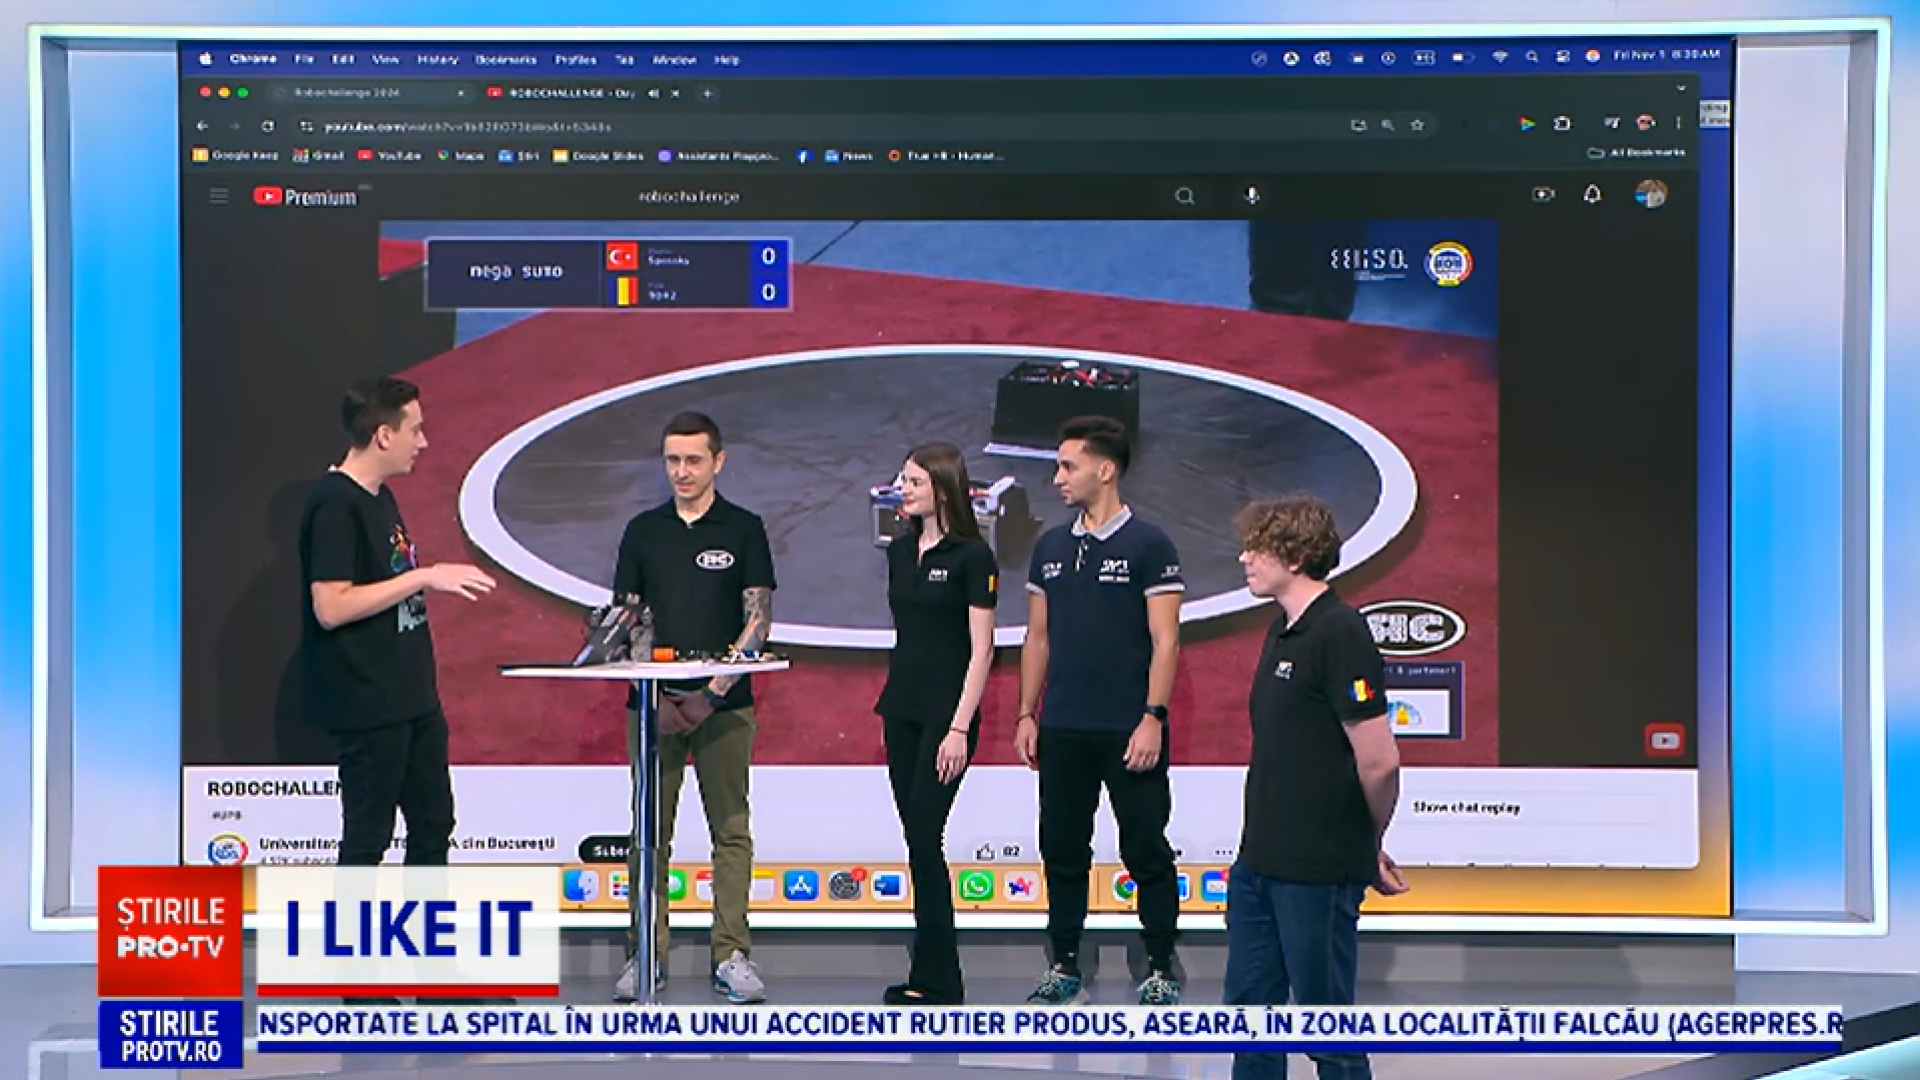Reload the page in Chrome

coord(267,127)
